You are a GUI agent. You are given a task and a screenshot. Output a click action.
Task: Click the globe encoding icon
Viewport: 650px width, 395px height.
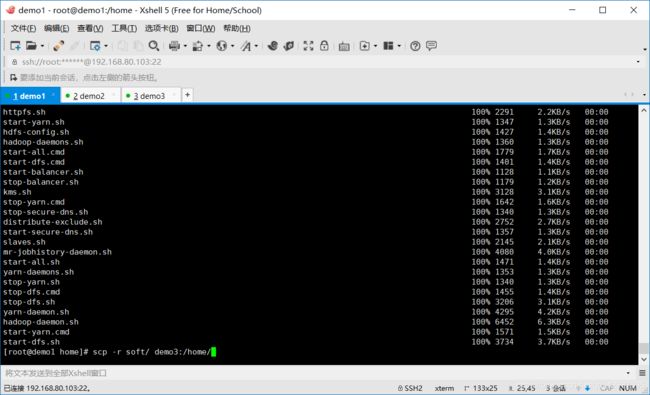pyautogui.click(x=222, y=46)
